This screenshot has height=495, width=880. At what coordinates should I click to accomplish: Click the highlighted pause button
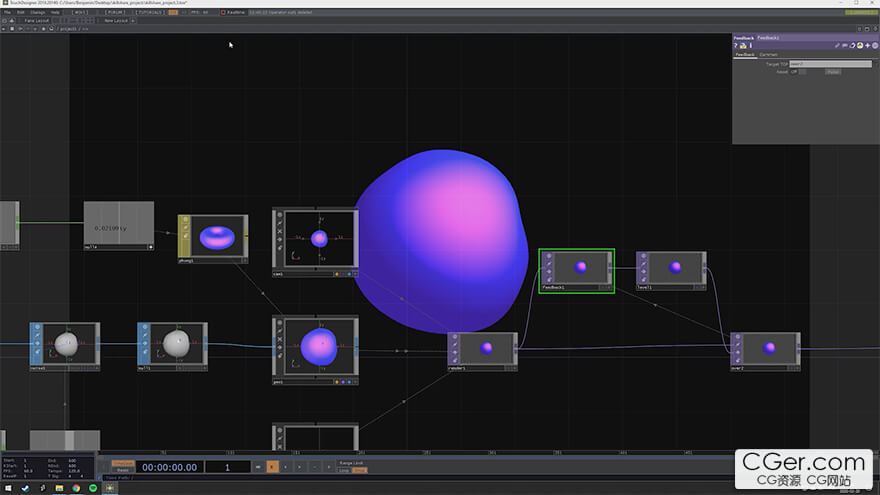pyautogui.click(x=272, y=467)
